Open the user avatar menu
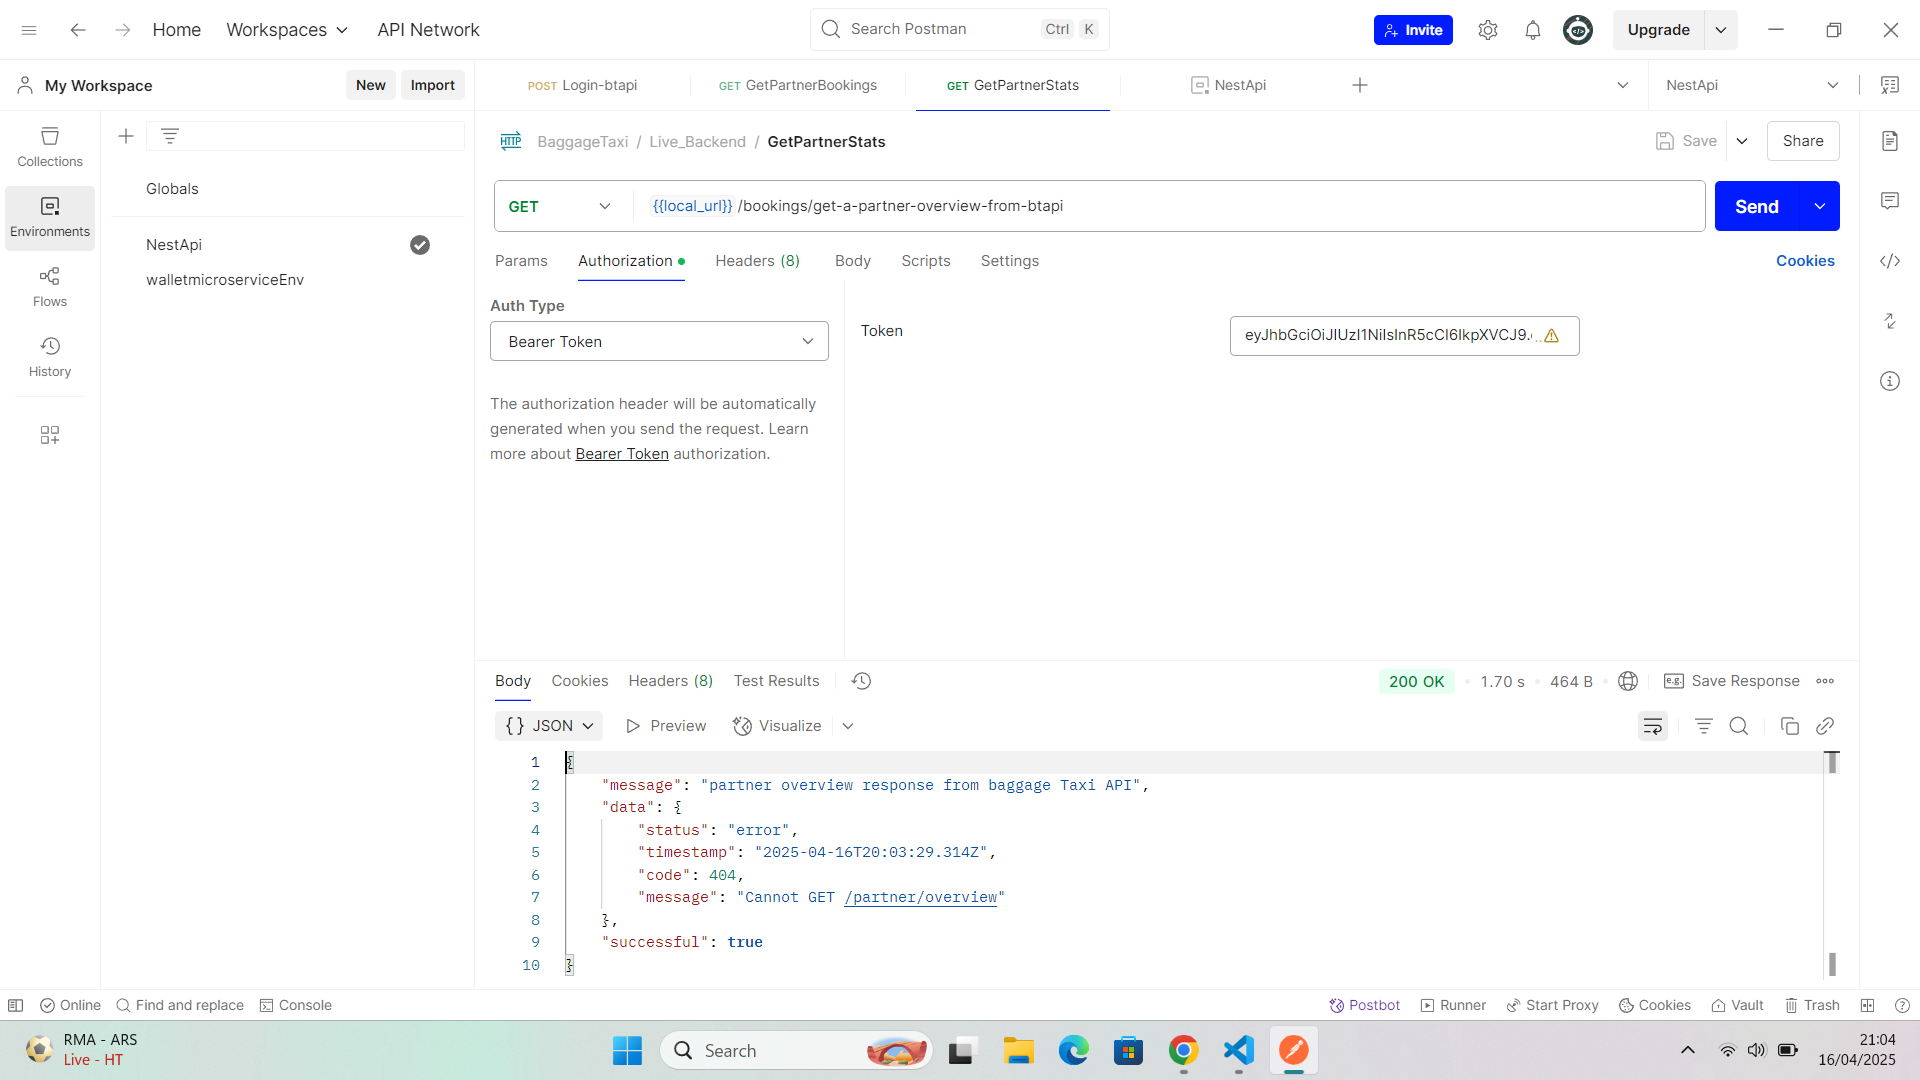This screenshot has width=1920, height=1080. 1578,30
